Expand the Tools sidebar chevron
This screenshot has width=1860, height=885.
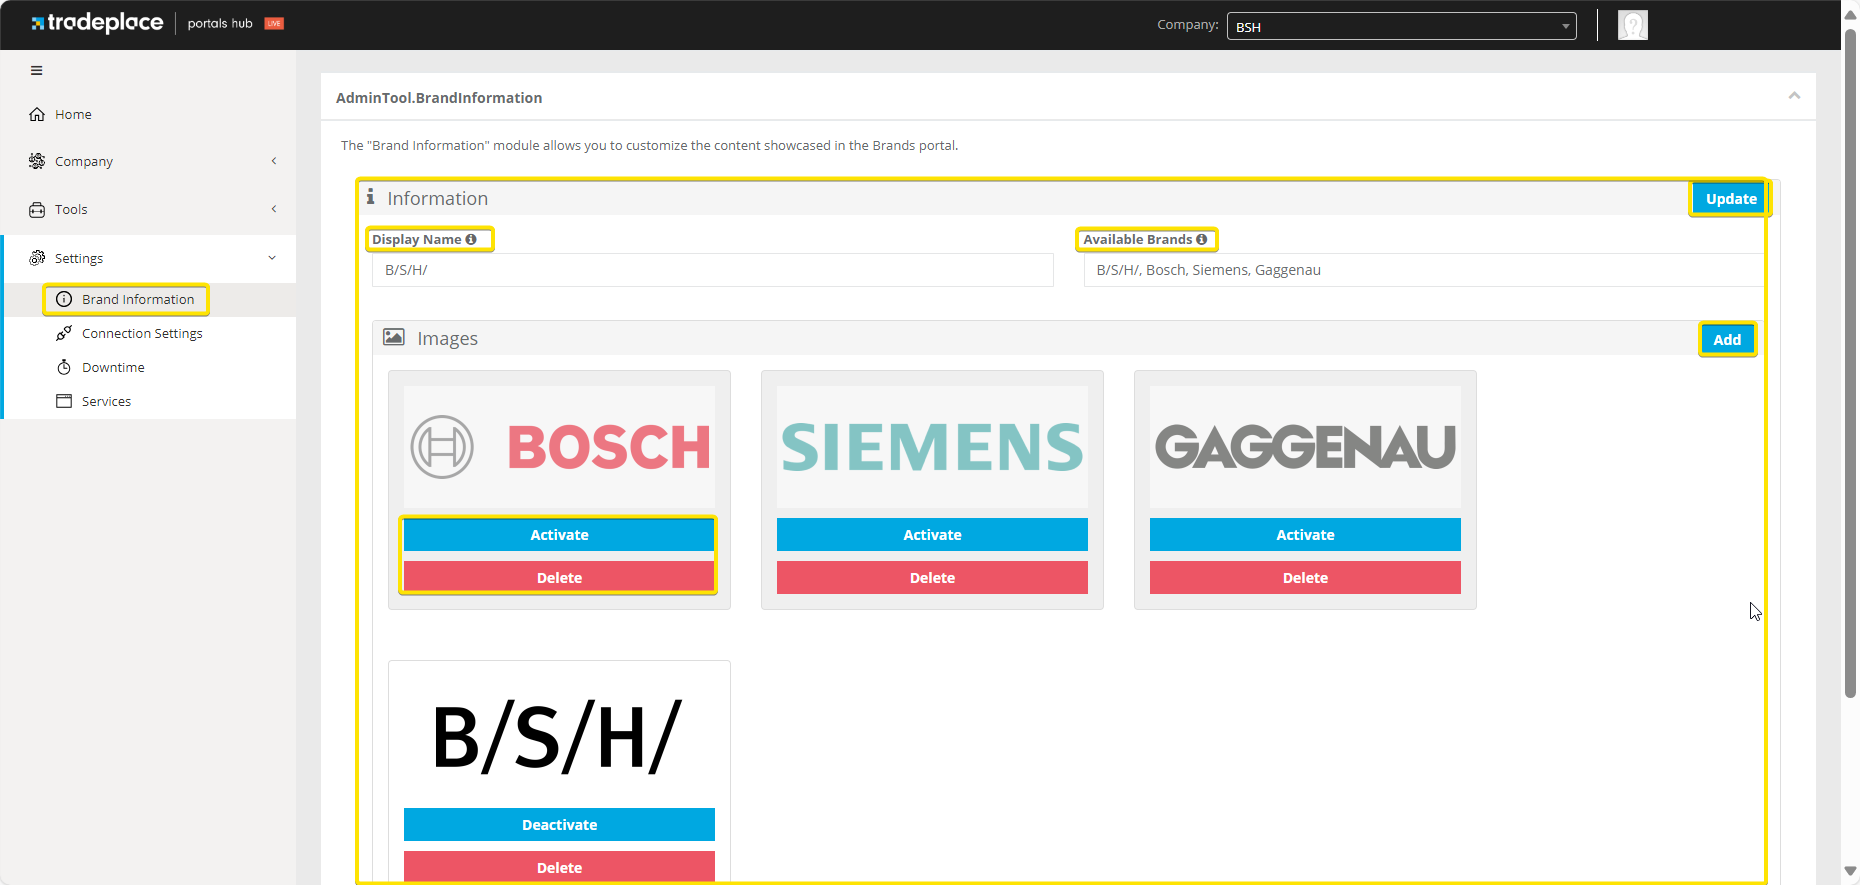[274, 209]
